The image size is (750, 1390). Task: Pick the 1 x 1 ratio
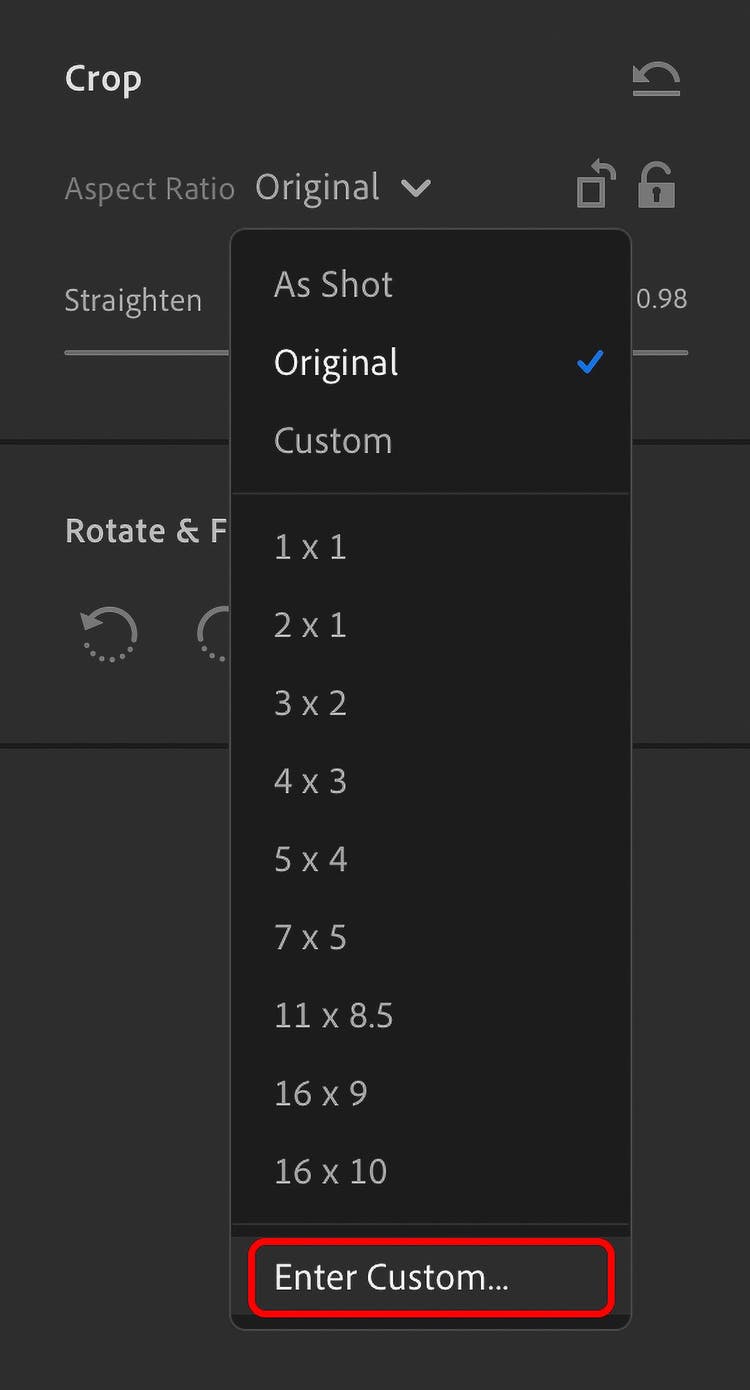pos(310,547)
